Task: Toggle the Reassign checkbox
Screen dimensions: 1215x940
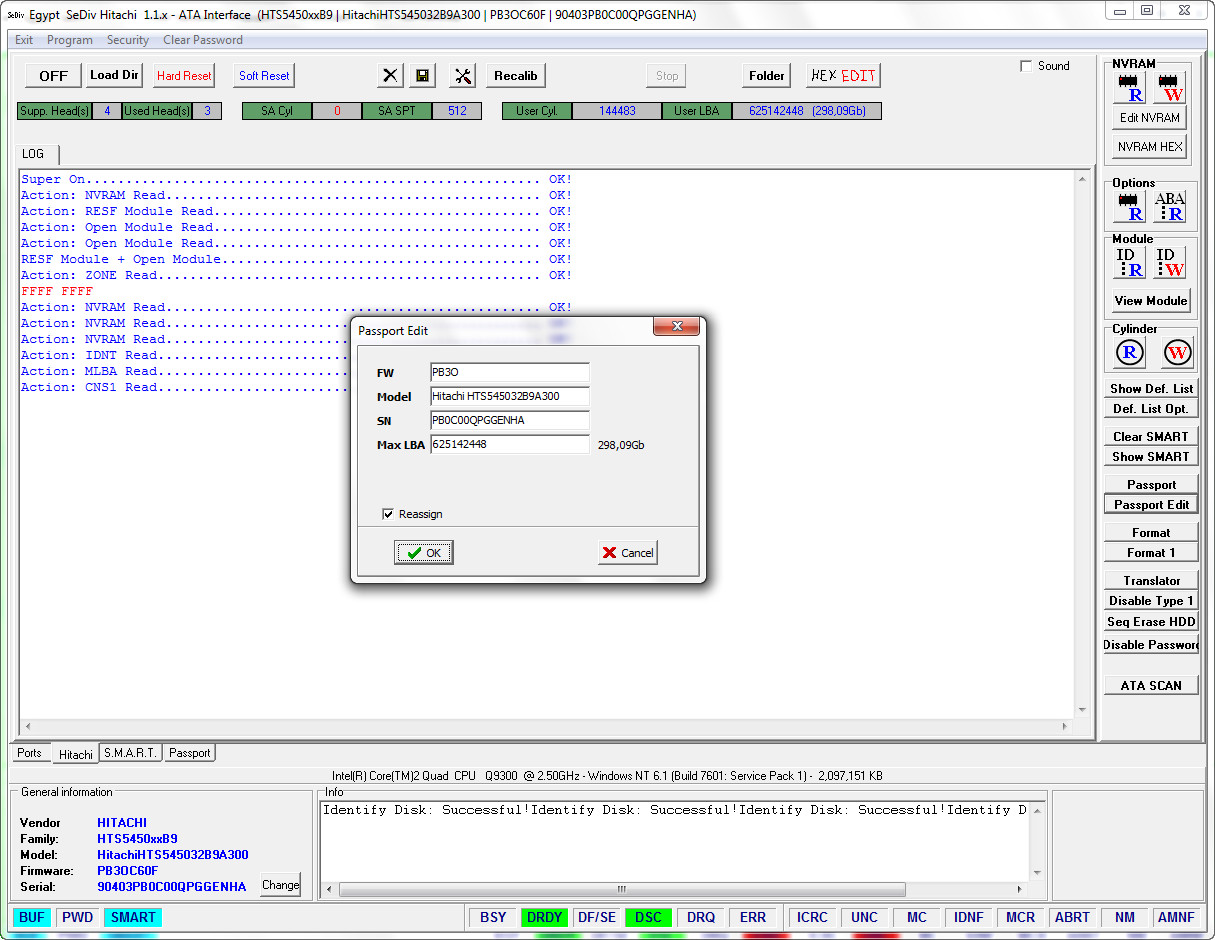Action: click(x=388, y=514)
